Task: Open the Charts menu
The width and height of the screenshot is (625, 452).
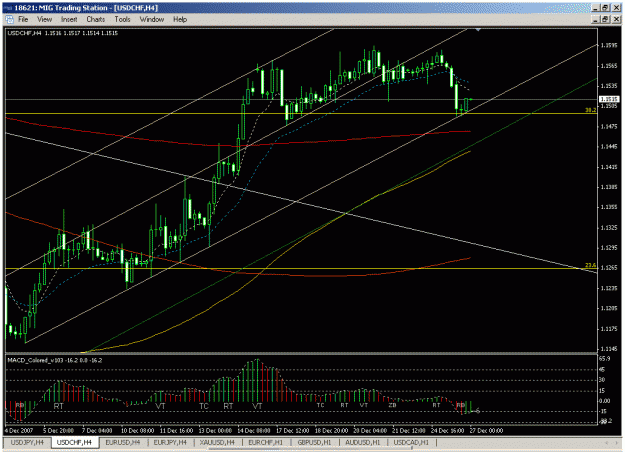Action: tap(96, 19)
